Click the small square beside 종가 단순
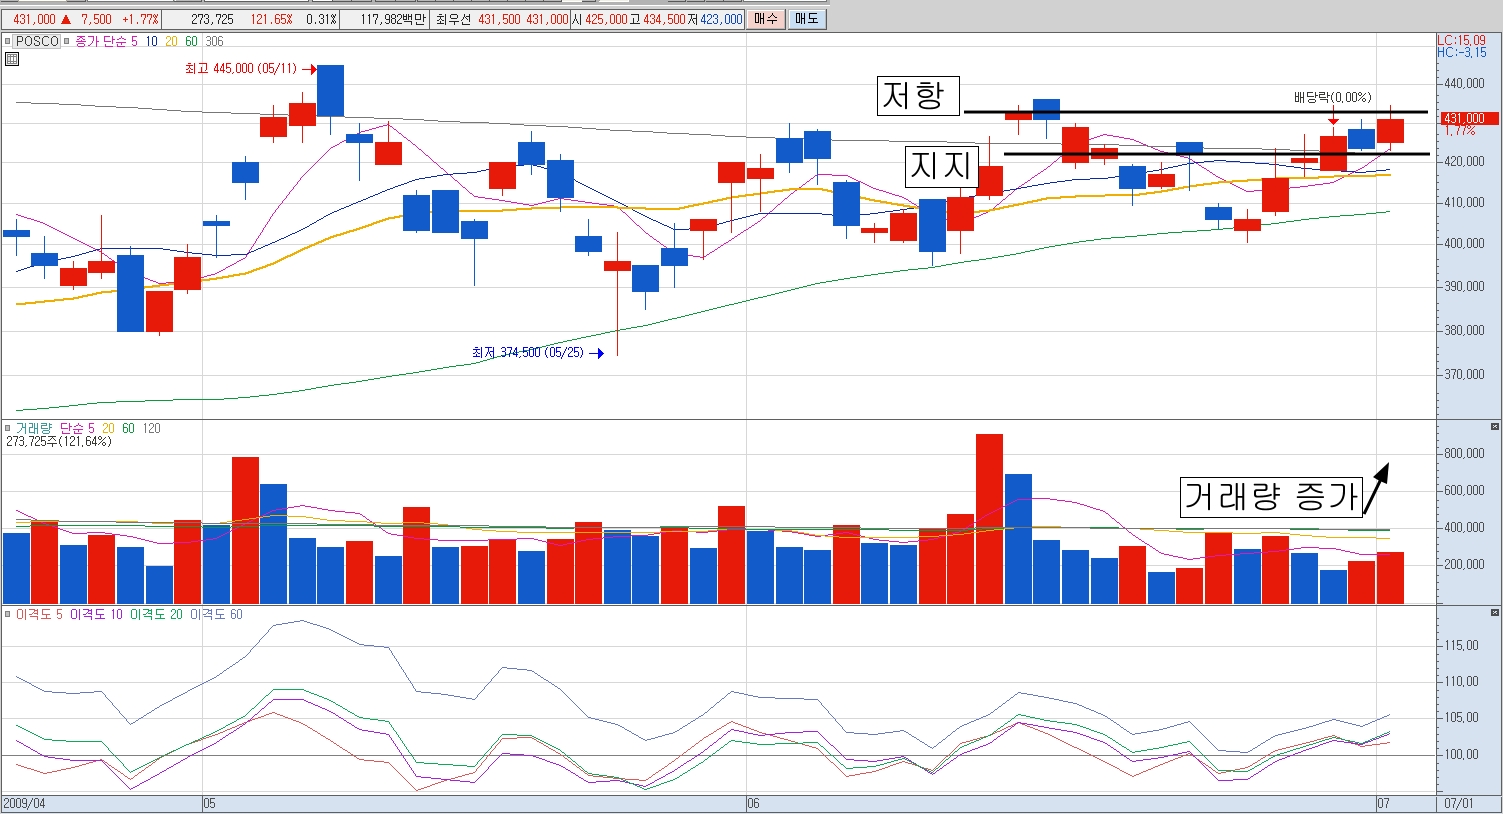The height and width of the screenshot is (814, 1503). click(x=68, y=42)
